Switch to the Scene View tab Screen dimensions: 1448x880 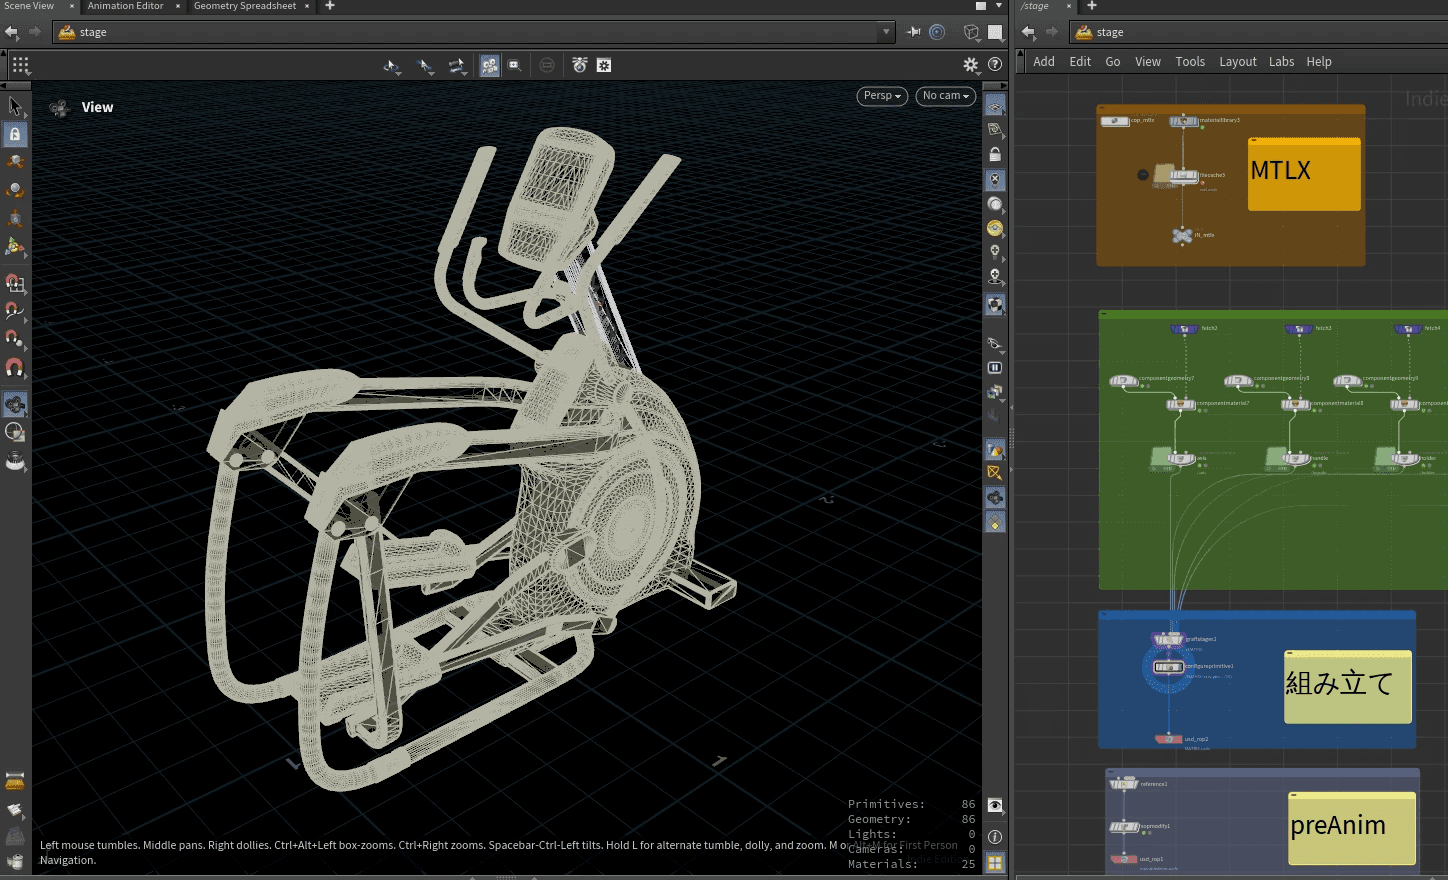coord(30,6)
